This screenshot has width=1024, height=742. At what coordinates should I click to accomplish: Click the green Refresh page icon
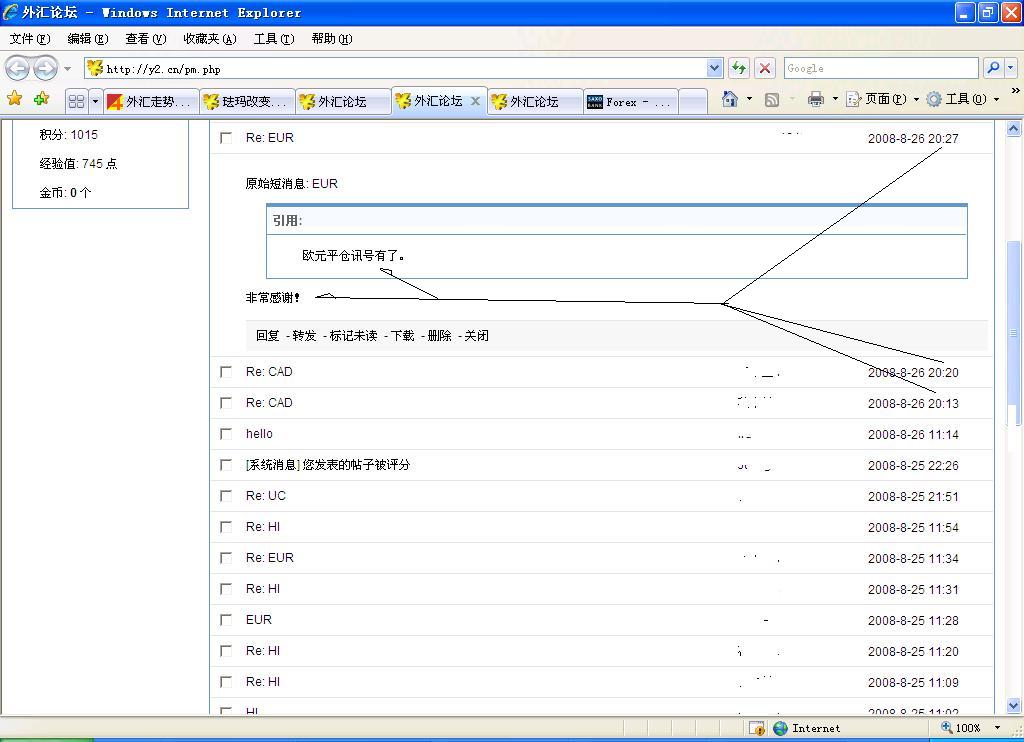(739, 68)
